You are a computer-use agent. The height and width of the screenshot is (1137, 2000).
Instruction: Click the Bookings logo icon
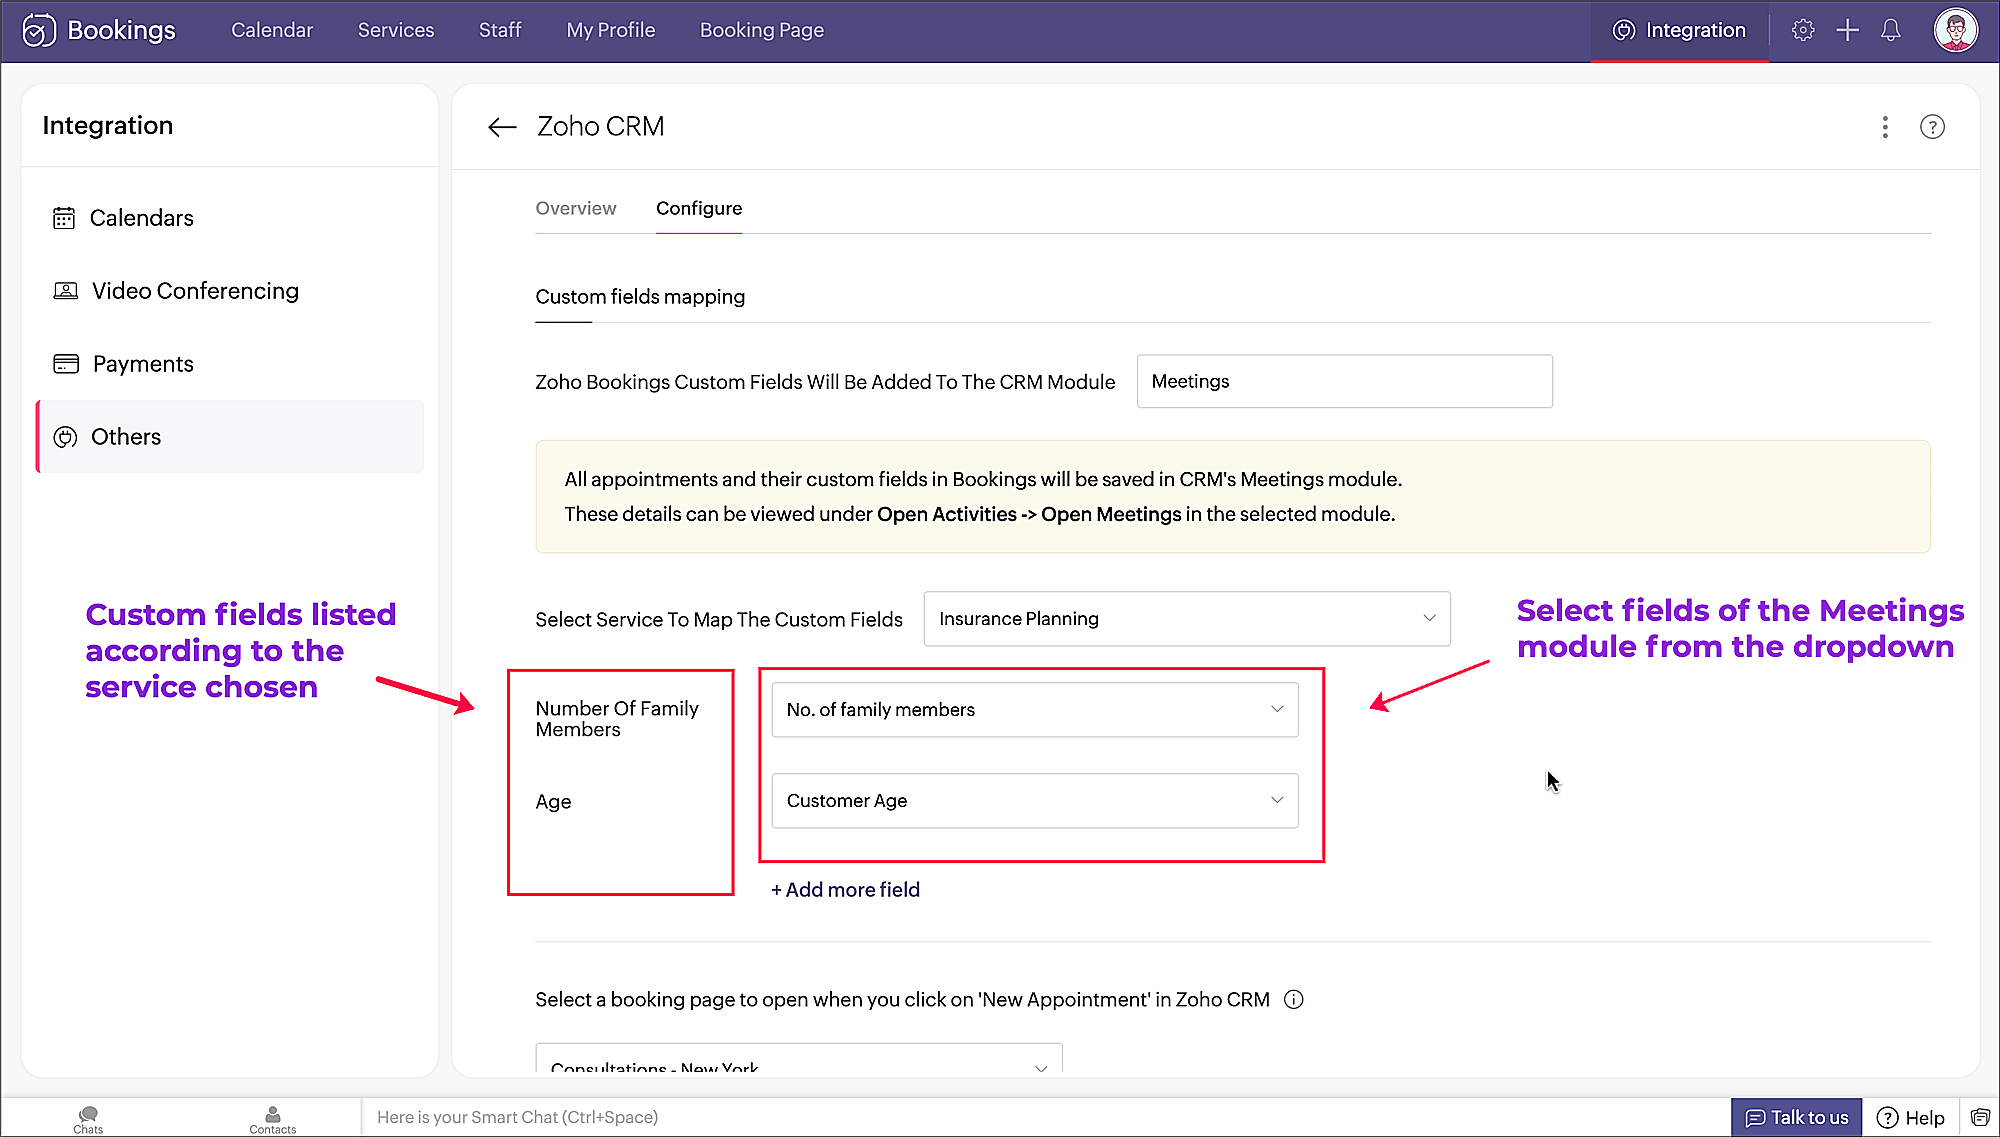point(38,30)
